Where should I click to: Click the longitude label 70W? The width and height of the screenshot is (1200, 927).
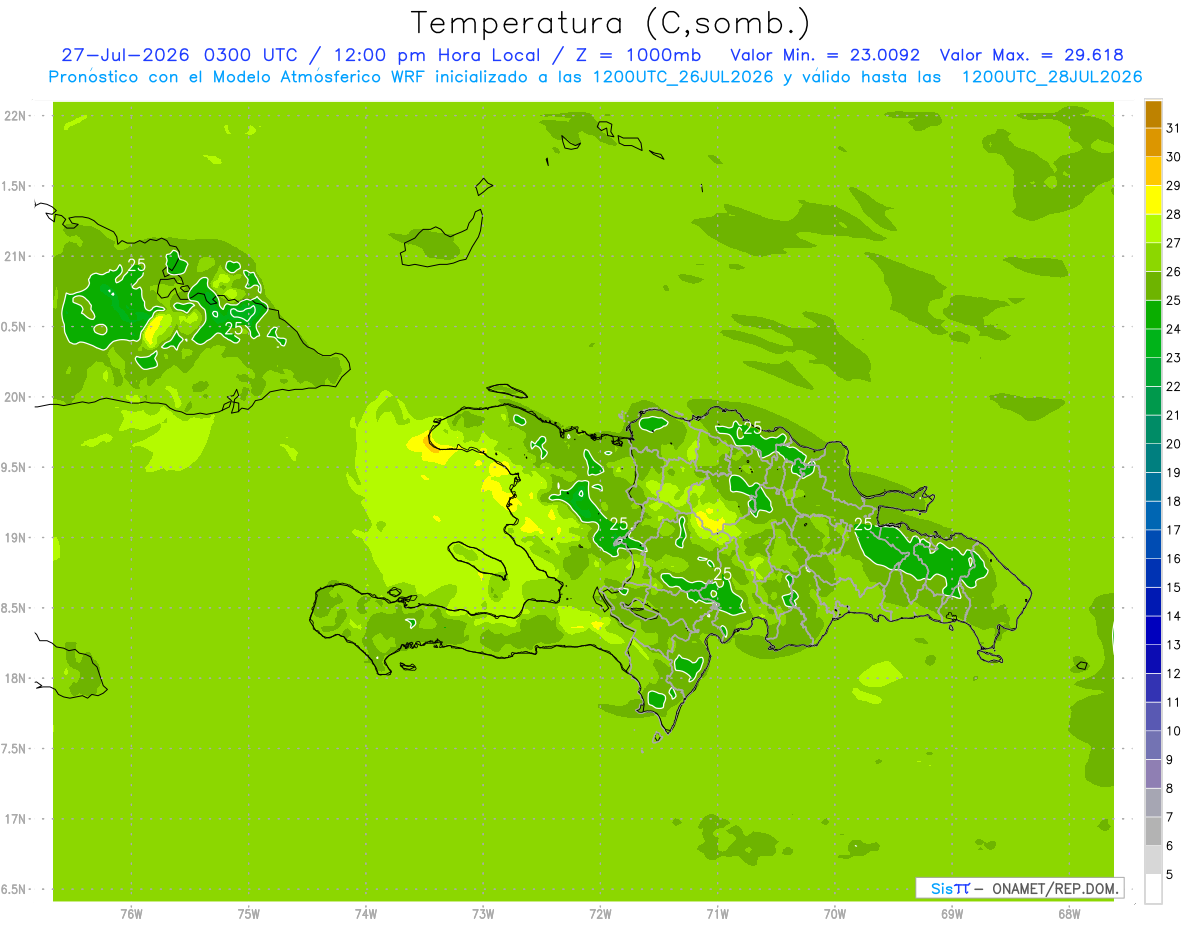pyautogui.click(x=835, y=914)
